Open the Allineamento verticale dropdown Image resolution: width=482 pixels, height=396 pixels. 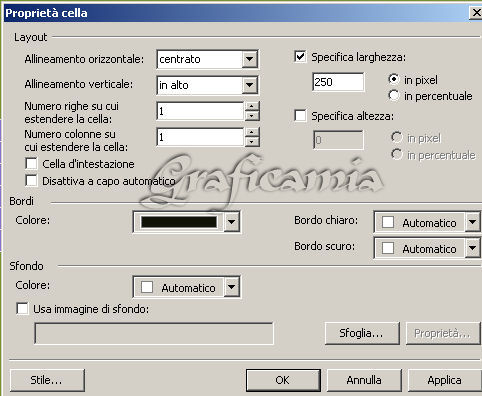click(x=249, y=85)
